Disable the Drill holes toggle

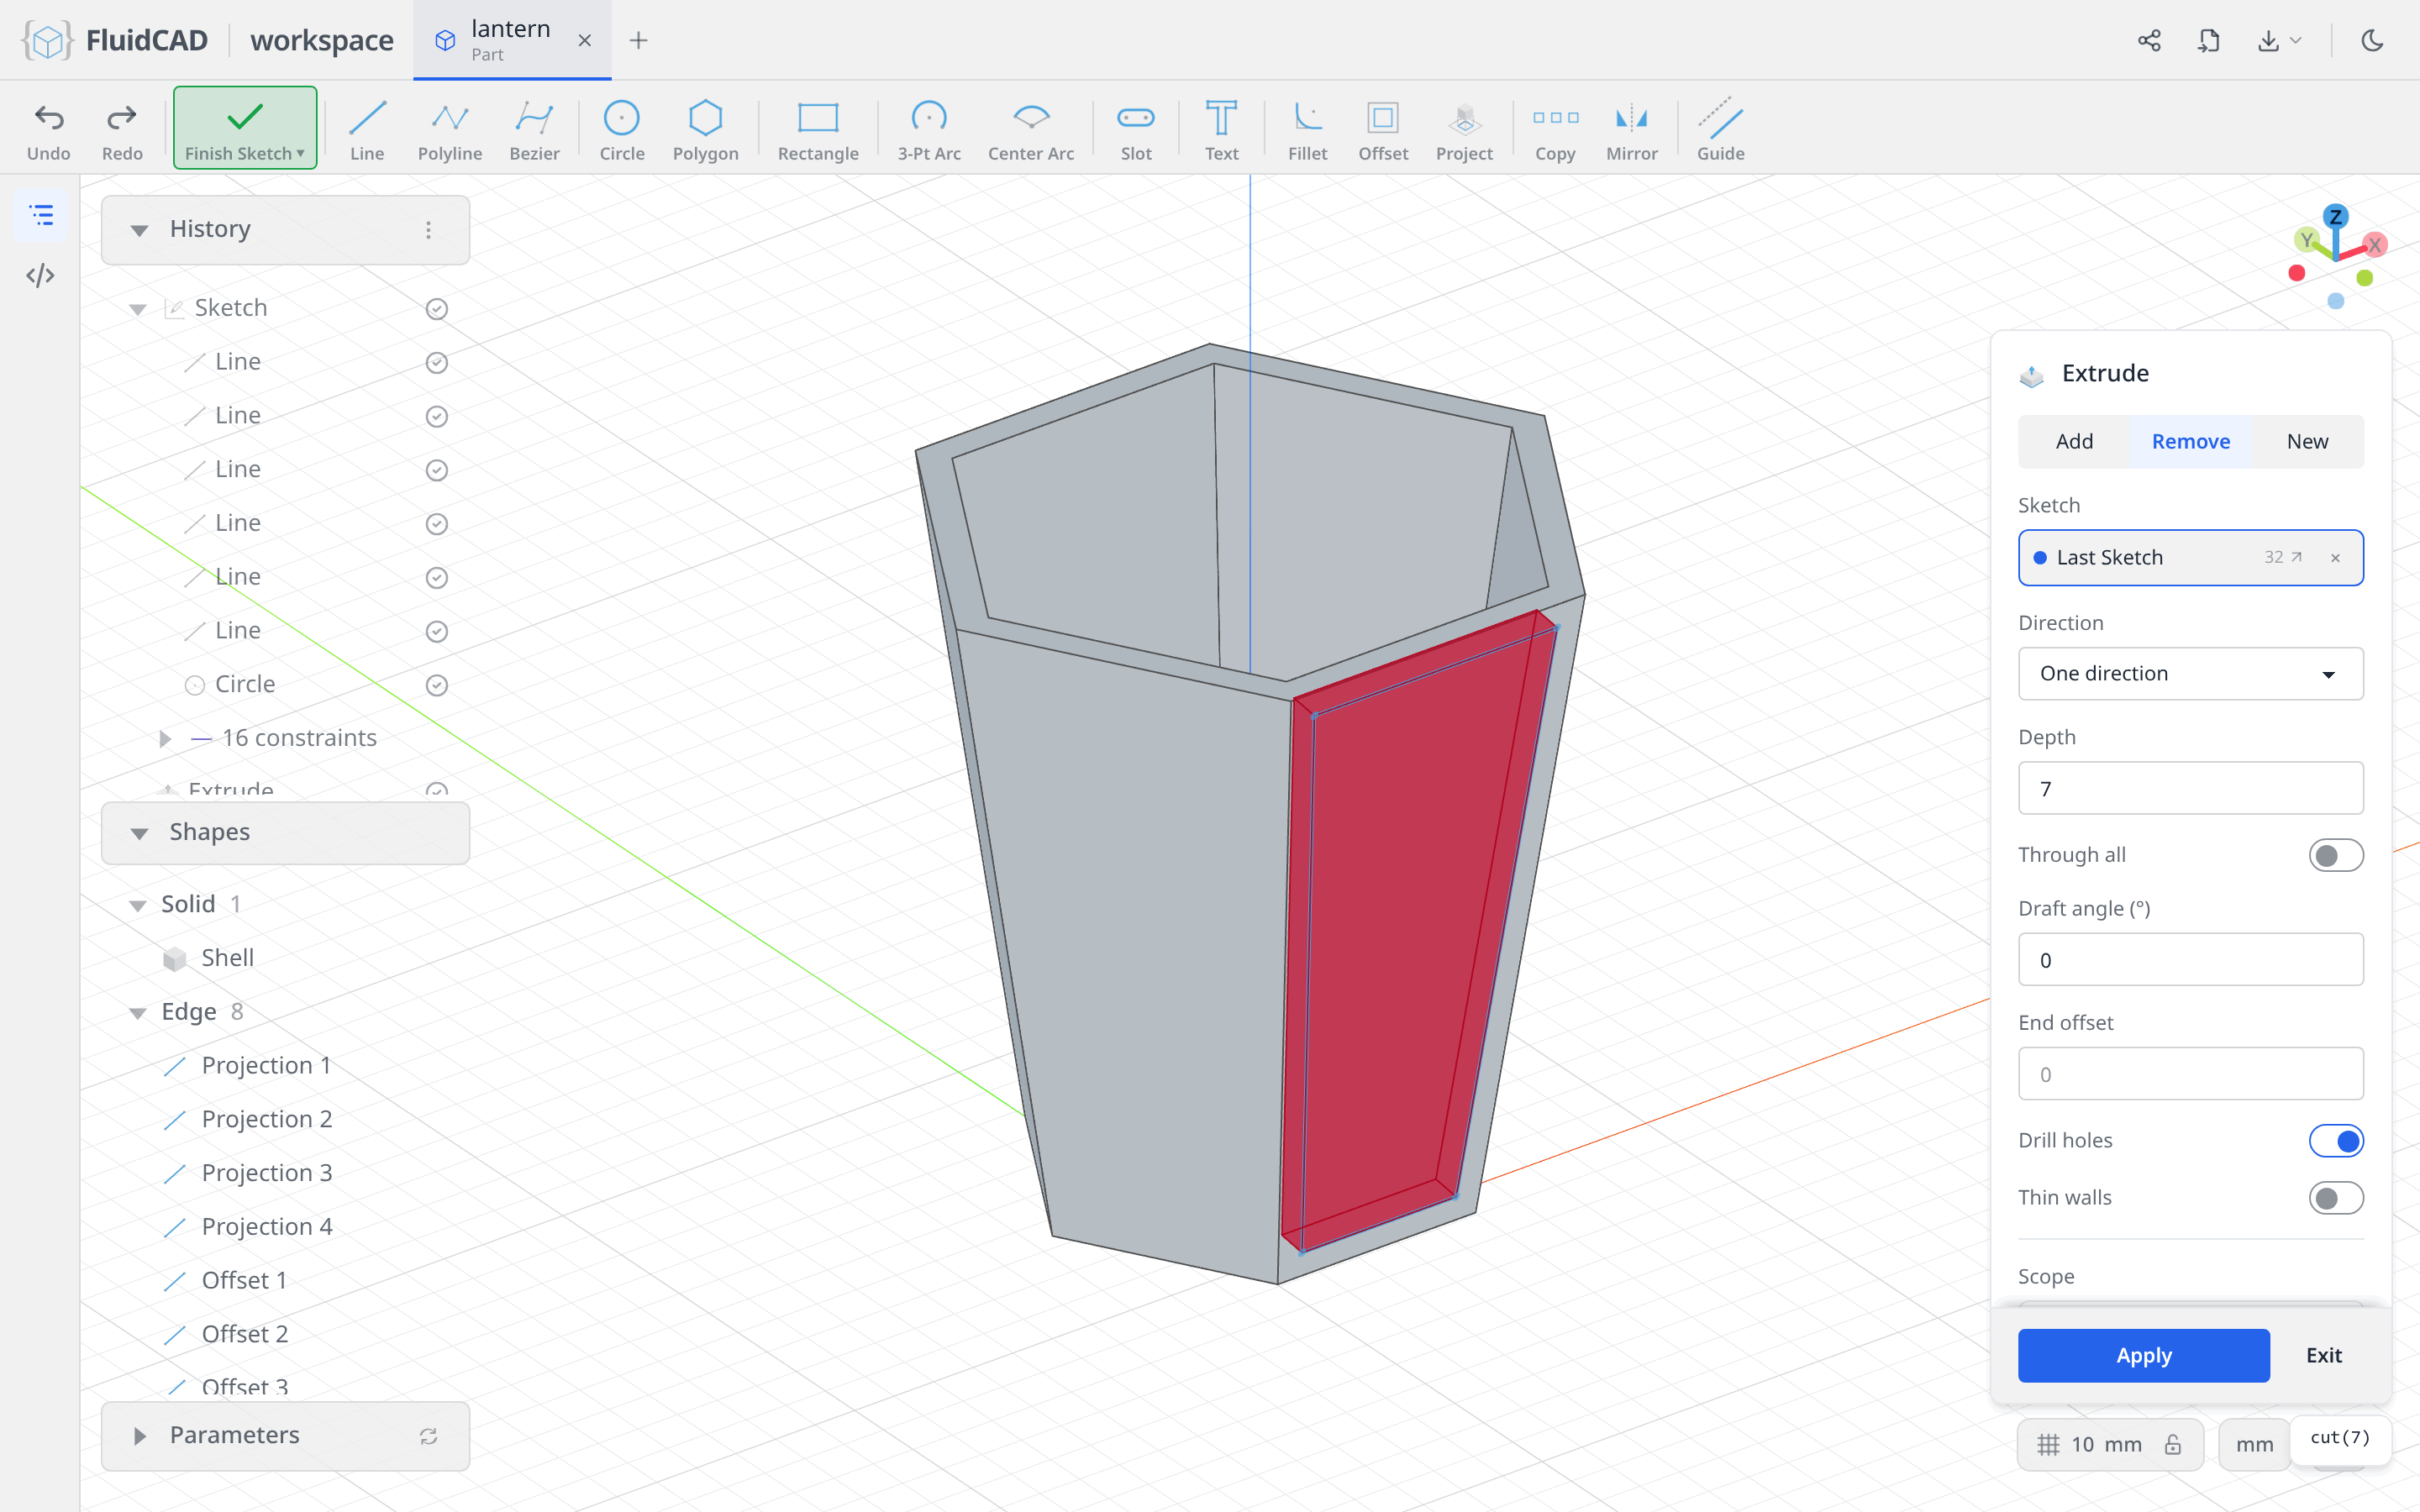(2335, 1140)
